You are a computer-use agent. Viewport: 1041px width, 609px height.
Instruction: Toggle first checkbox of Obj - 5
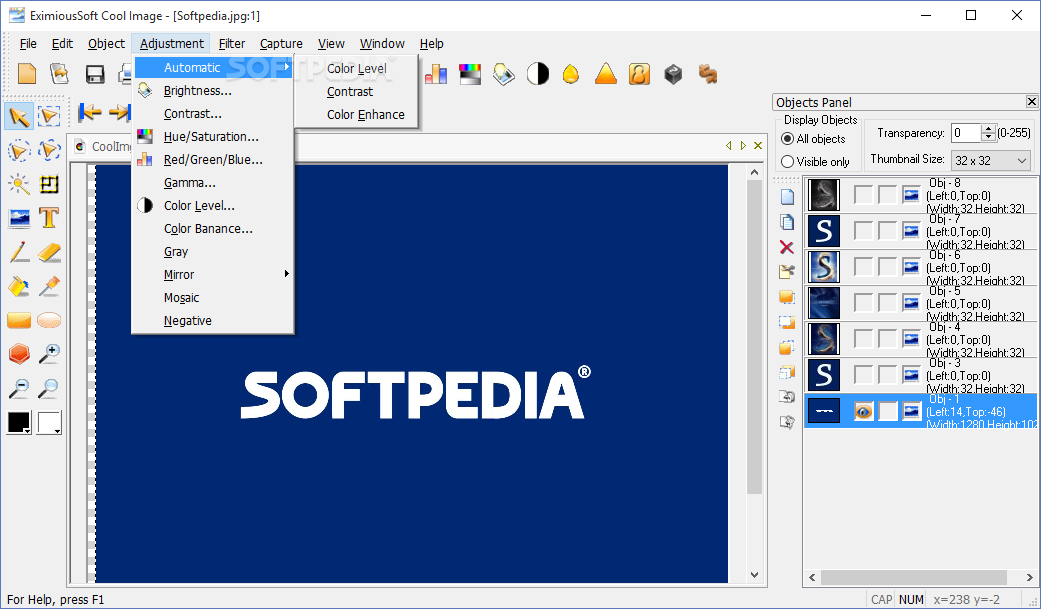(x=863, y=303)
